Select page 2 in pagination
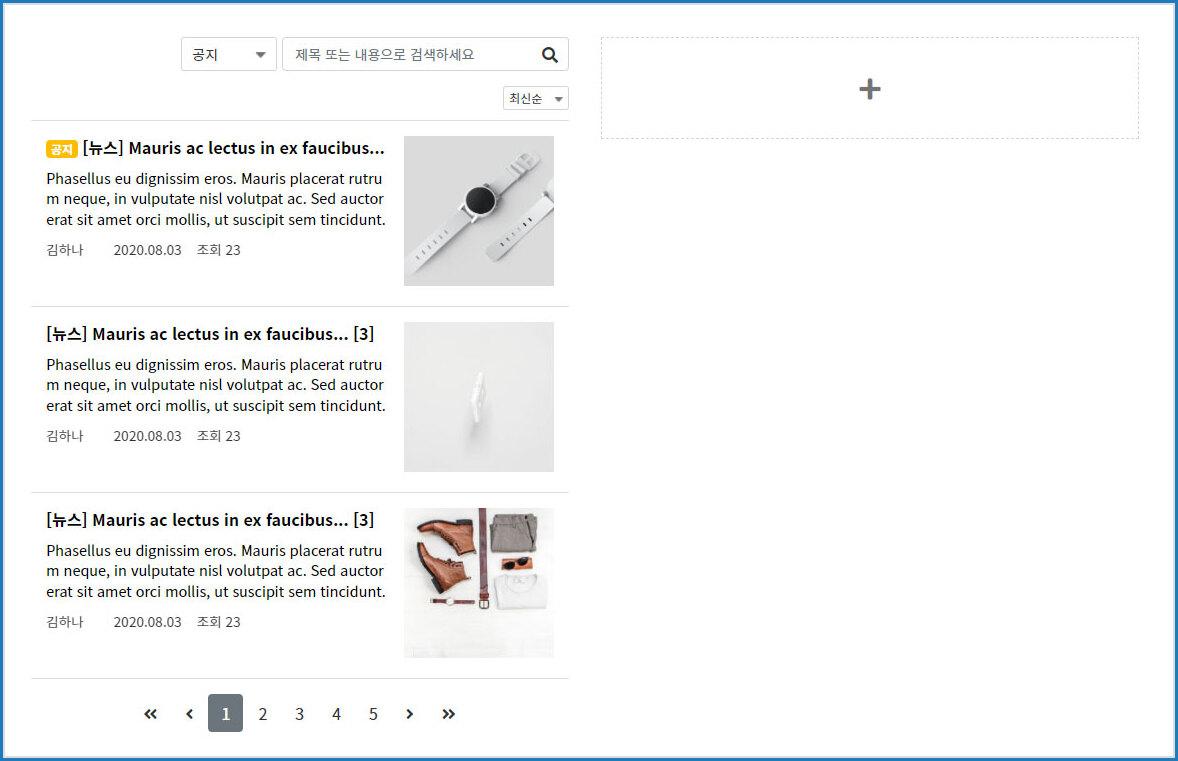1178x761 pixels. [263, 714]
